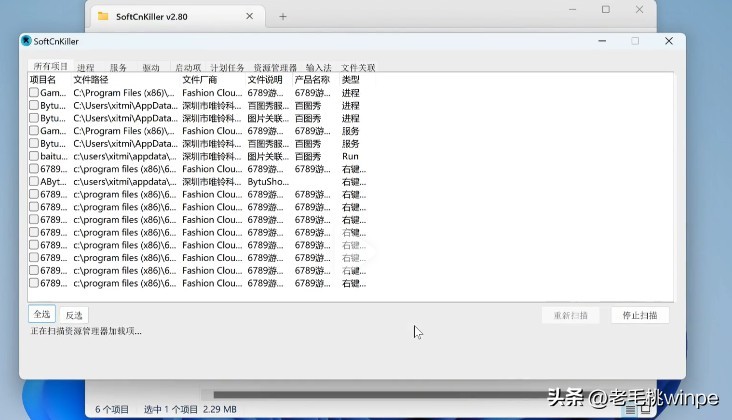The image size is (732, 420).
Task: Click the Explorer horizontal scrollbar
Action: tap(400, 394)
